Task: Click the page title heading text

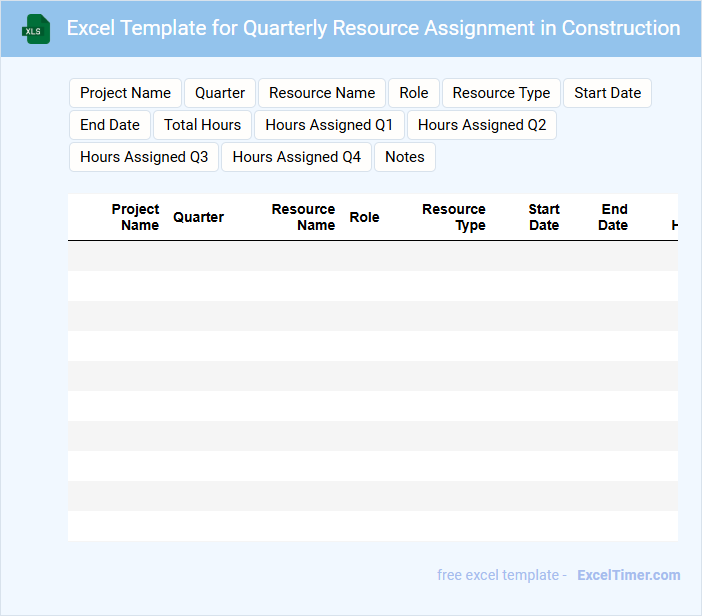Action: click(373, 28)
